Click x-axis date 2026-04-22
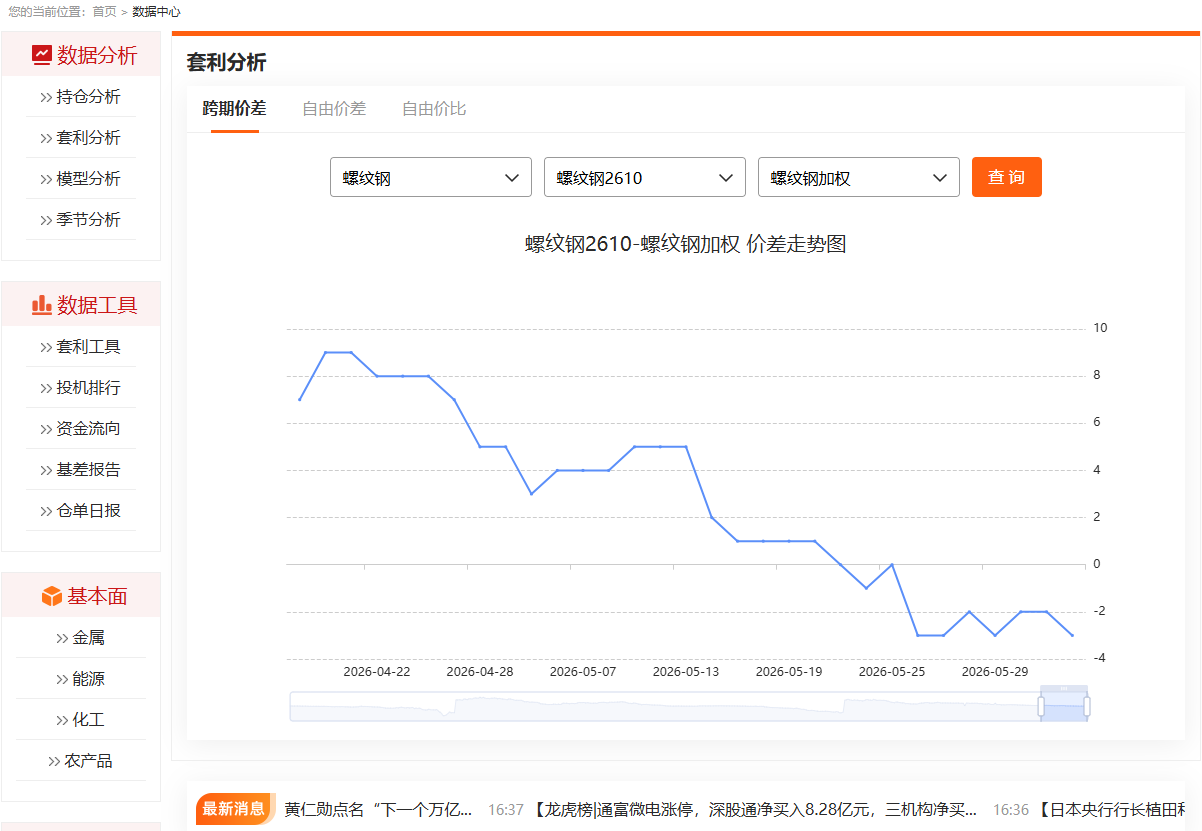1202x831 pixels. tap(377, 672)
